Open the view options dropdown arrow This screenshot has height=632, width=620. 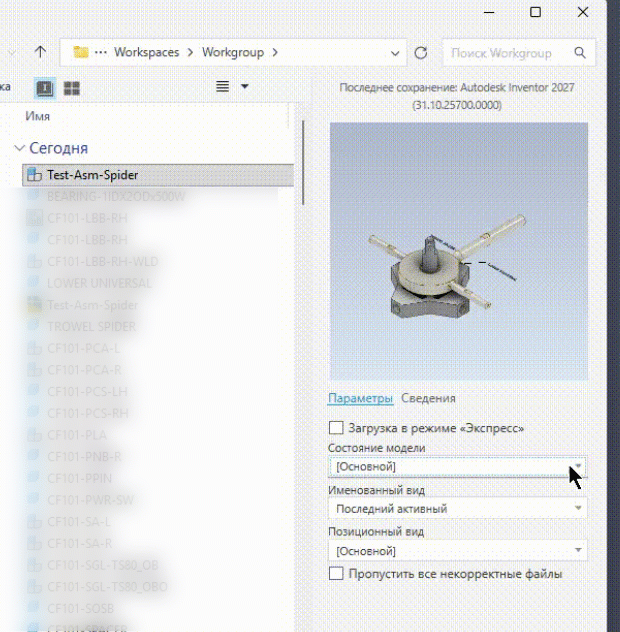pos(244,86)
